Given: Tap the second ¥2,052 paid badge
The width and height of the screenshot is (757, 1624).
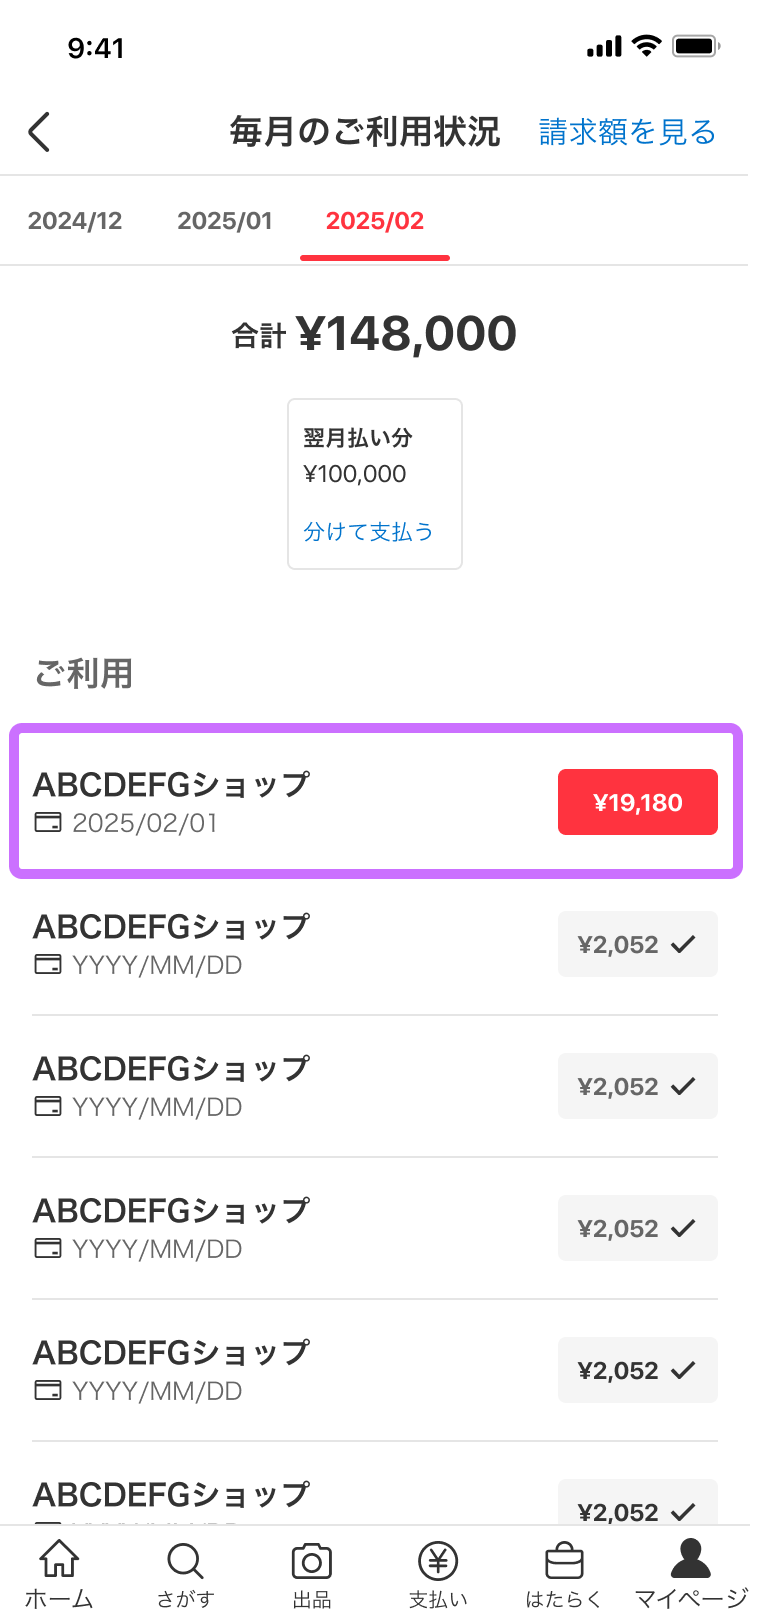Looking at the screenshot, I should 638,1086.
